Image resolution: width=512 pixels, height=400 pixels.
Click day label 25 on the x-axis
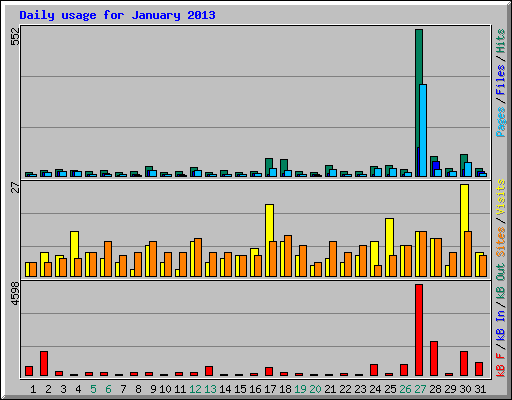(390, 389)
